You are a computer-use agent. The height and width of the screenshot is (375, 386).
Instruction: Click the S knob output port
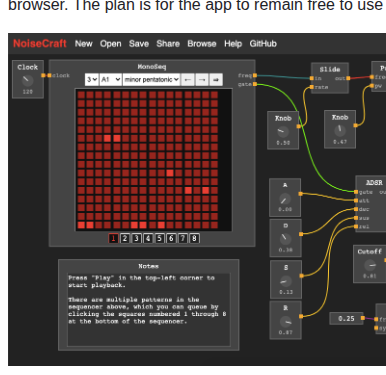click(x=302, y=276)
